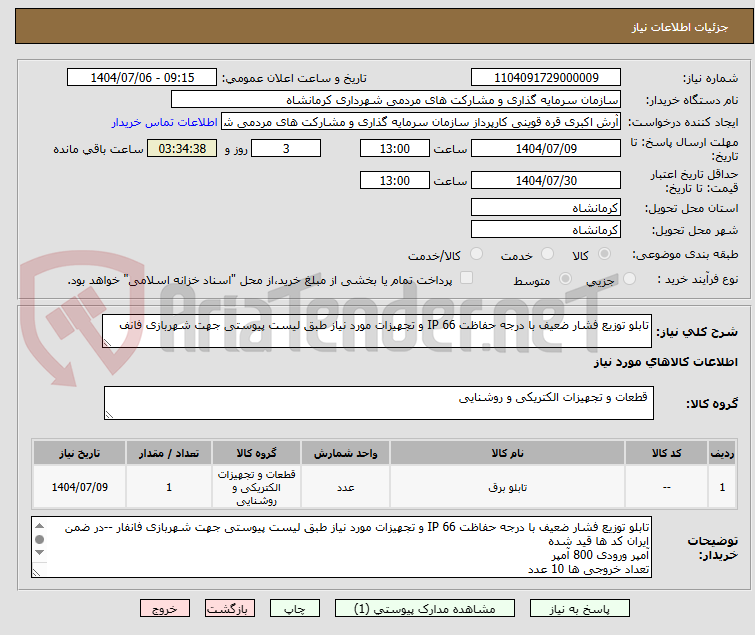Click the استان محل تحویل field
Image resolution: width=755 pixels, height=635 pixels.
[x=546, y=207]
